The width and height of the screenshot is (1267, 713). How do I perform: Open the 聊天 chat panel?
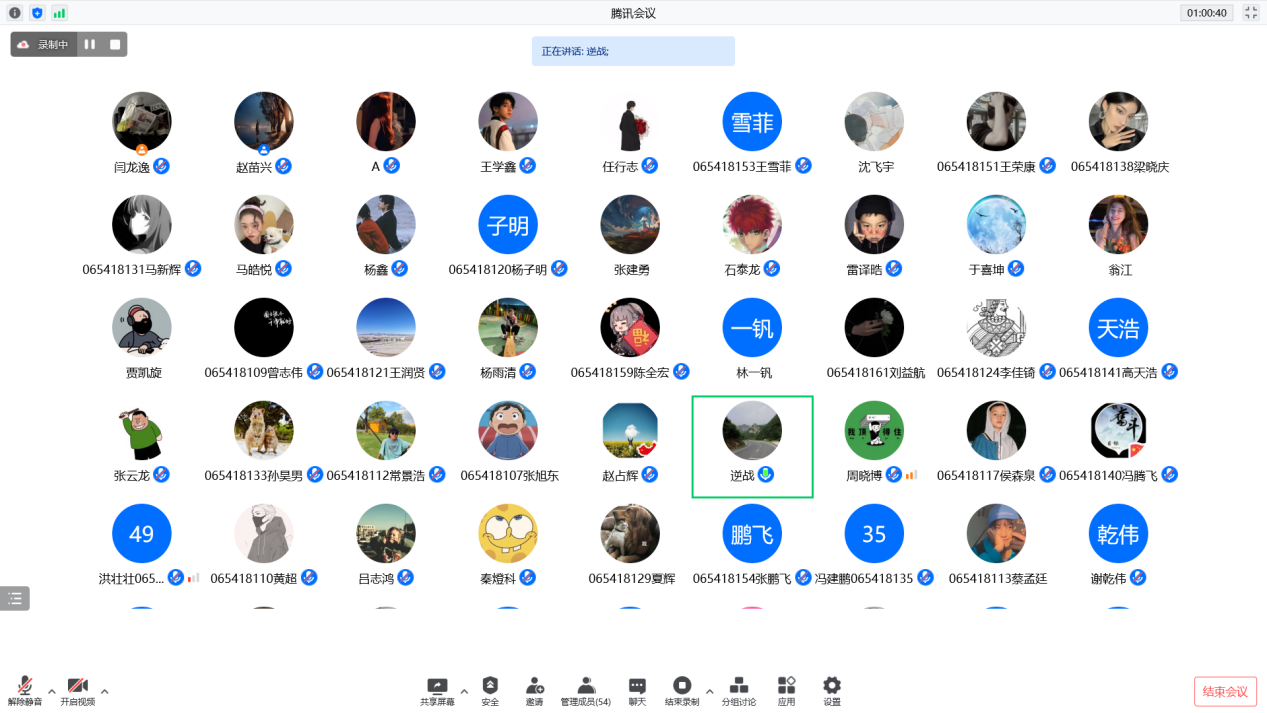[x=637, y=690]
